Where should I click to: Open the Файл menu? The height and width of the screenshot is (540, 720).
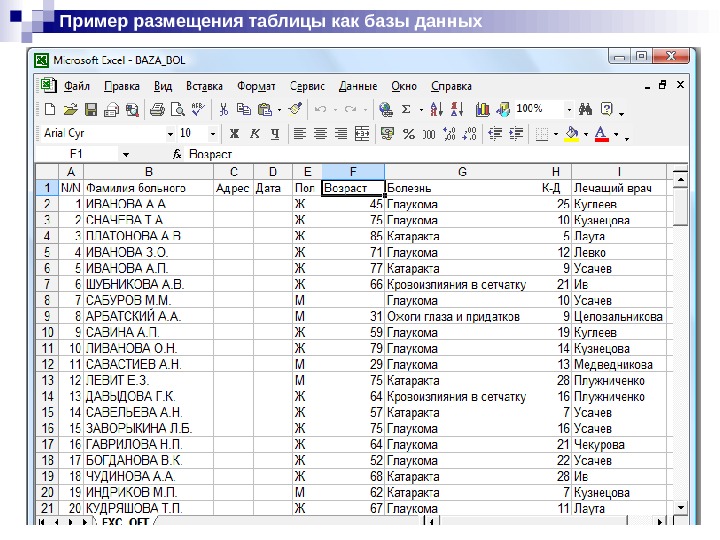click(77, 86)
